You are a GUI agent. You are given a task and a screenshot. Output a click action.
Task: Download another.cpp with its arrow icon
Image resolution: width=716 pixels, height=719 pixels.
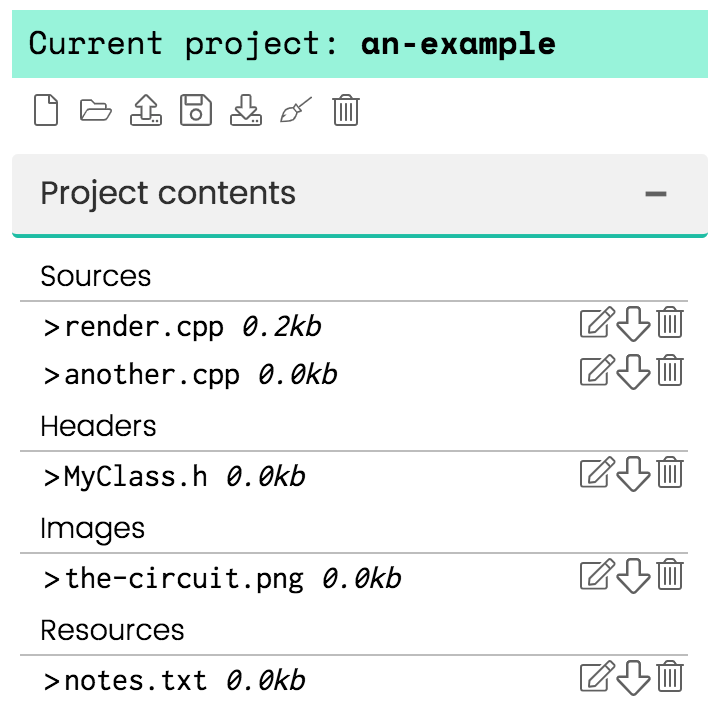(633, 372)
